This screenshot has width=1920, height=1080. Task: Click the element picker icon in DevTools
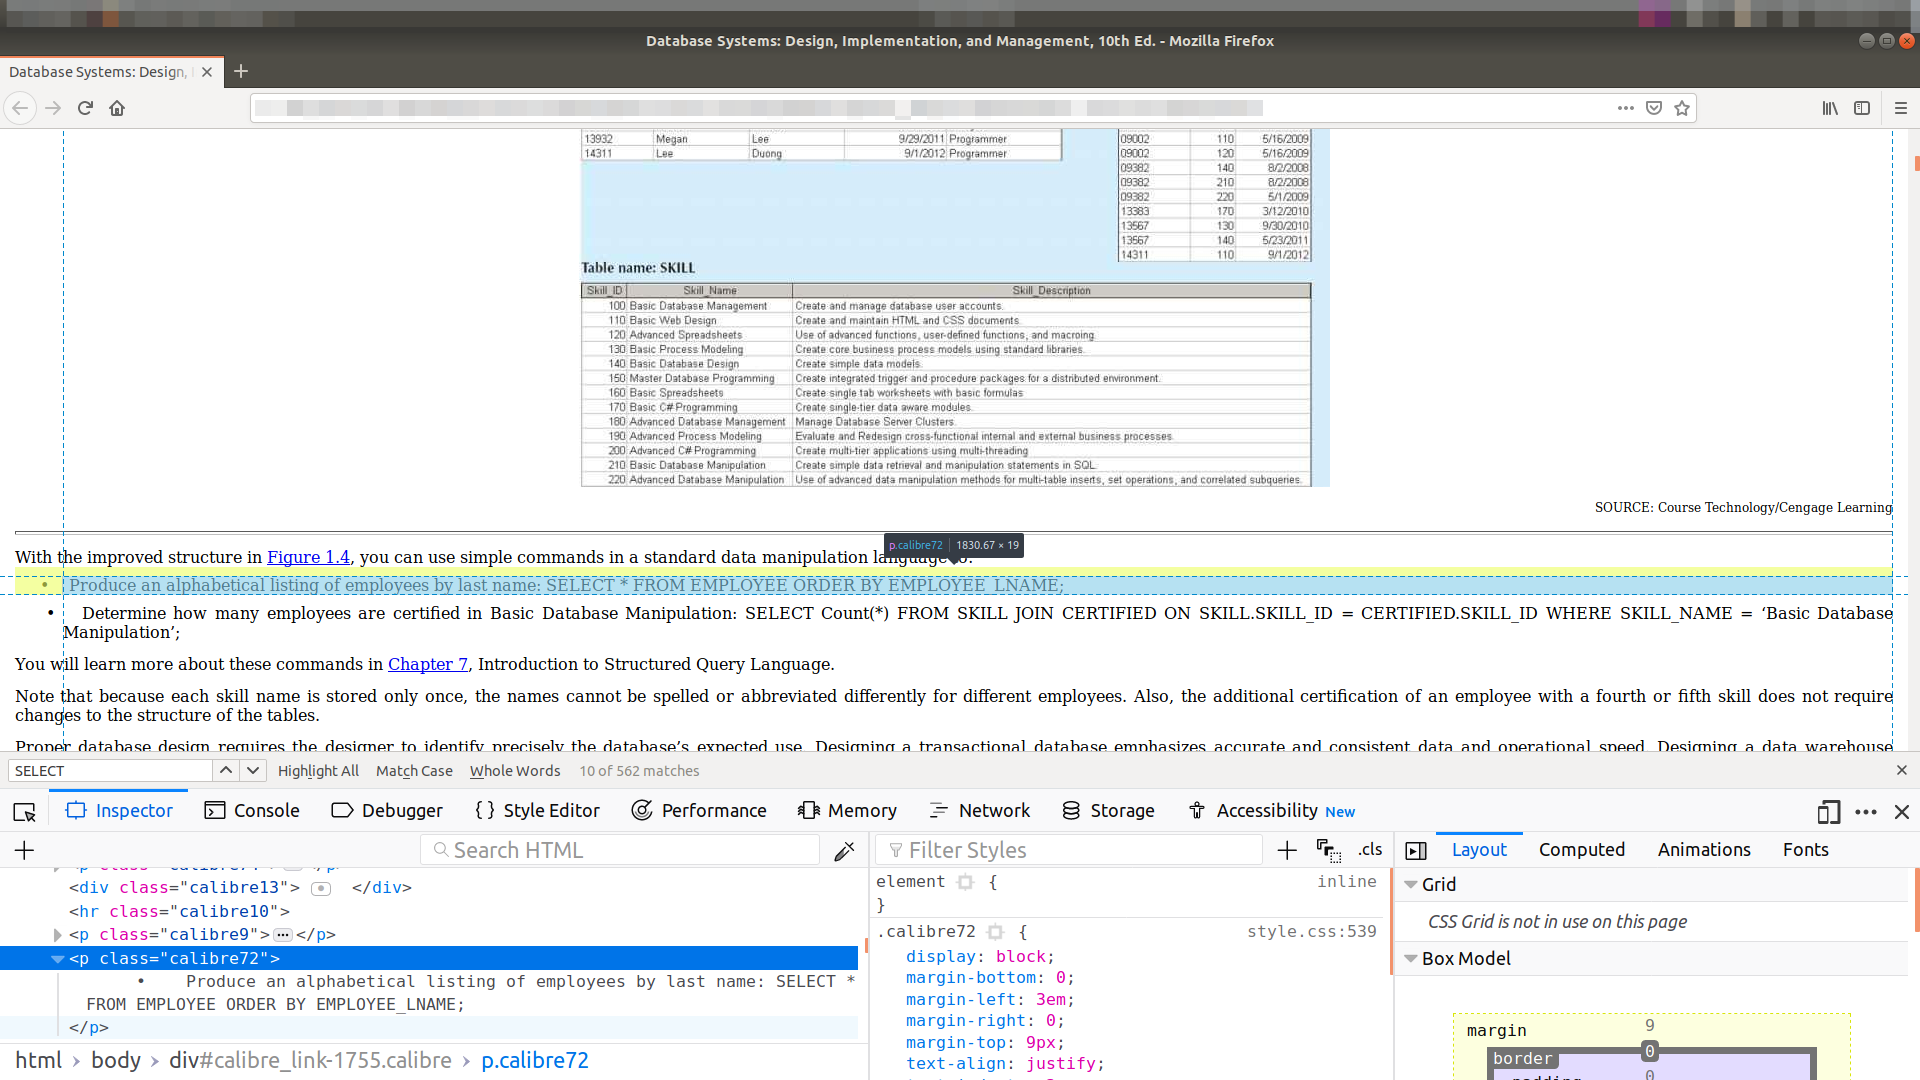pos(24,812)
